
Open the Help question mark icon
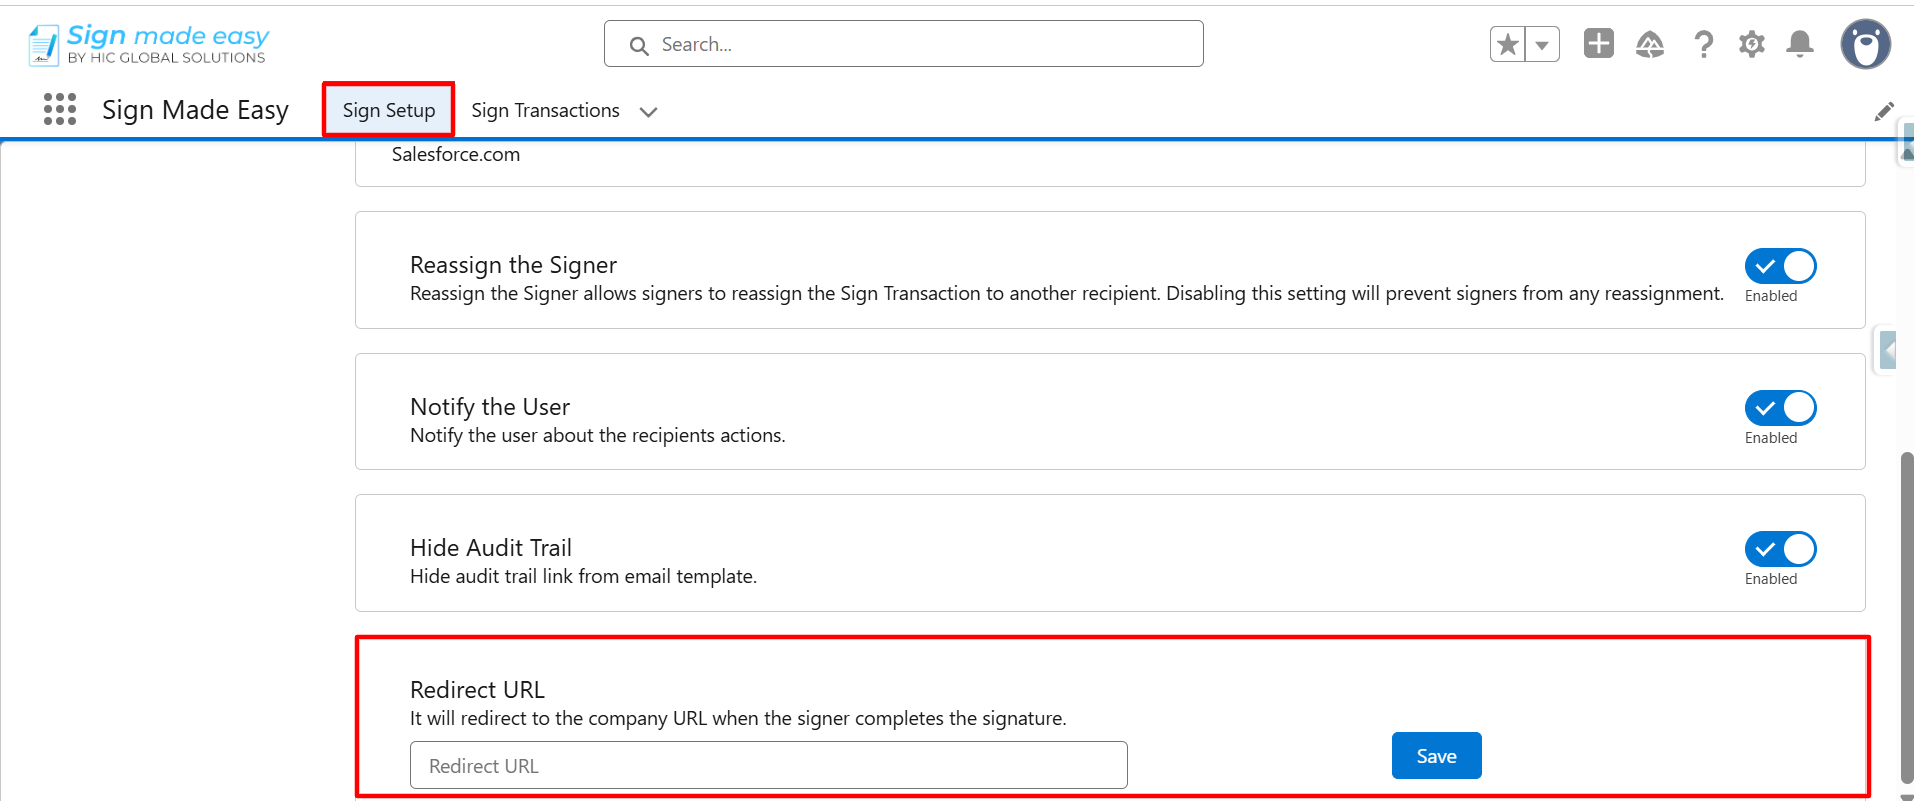tap(1703, 44)
